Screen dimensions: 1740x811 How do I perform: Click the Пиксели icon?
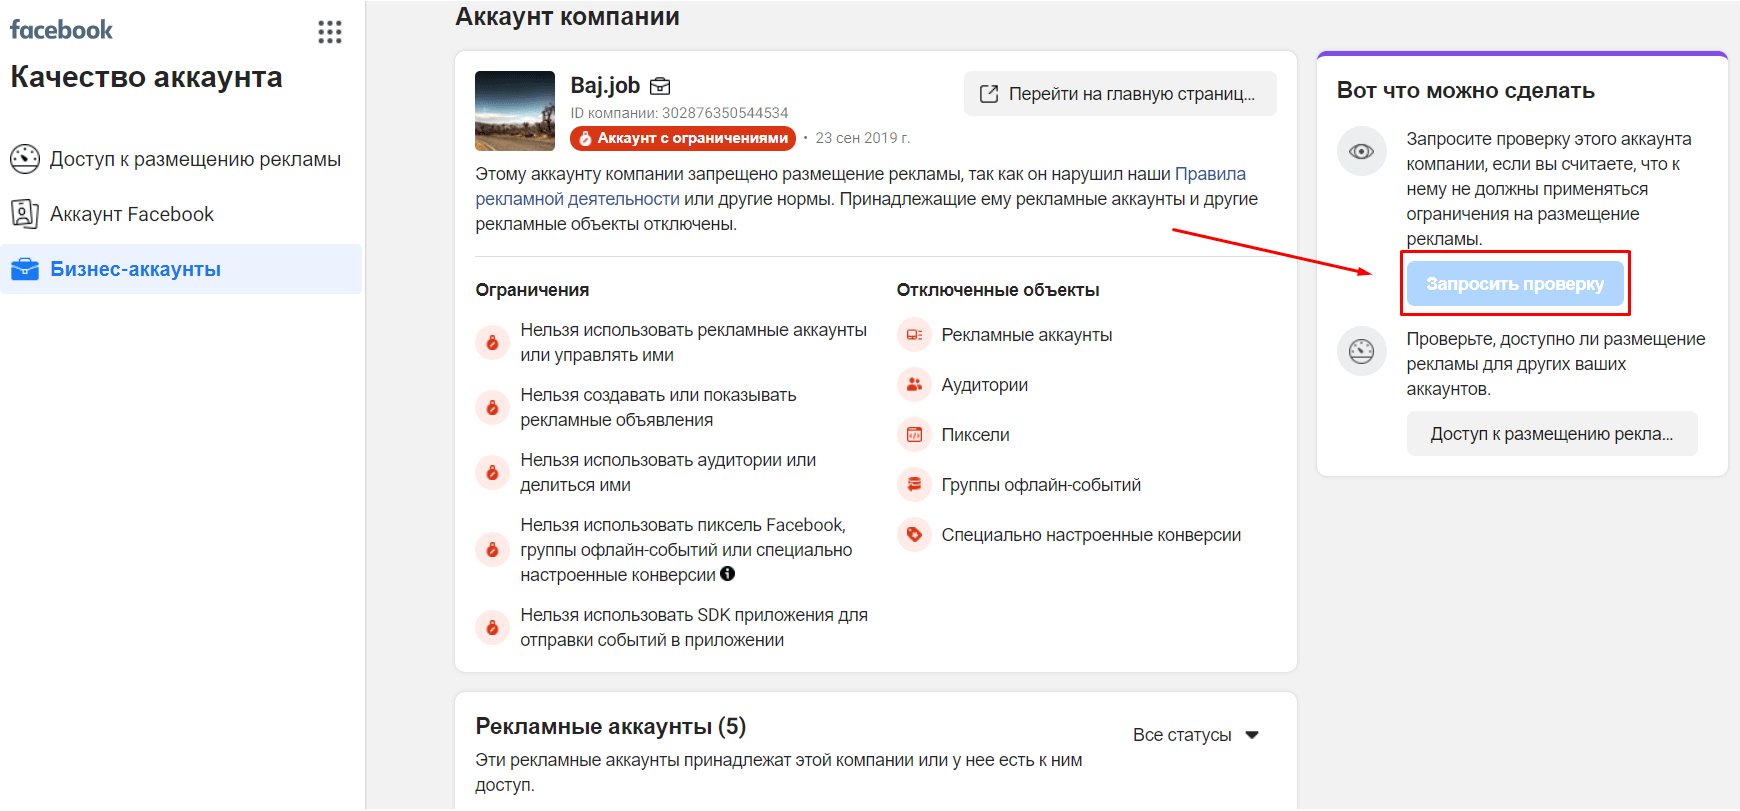(914, 435)
